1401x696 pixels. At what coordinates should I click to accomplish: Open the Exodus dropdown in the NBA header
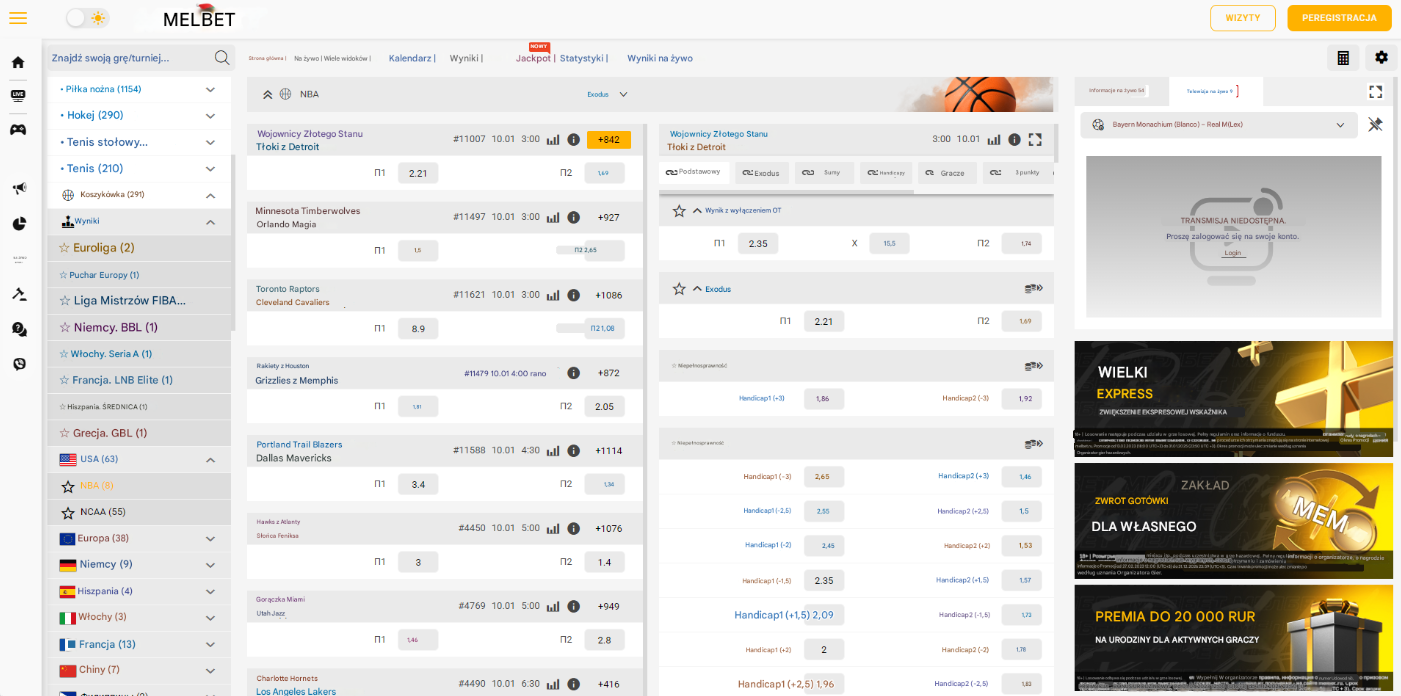608,94
